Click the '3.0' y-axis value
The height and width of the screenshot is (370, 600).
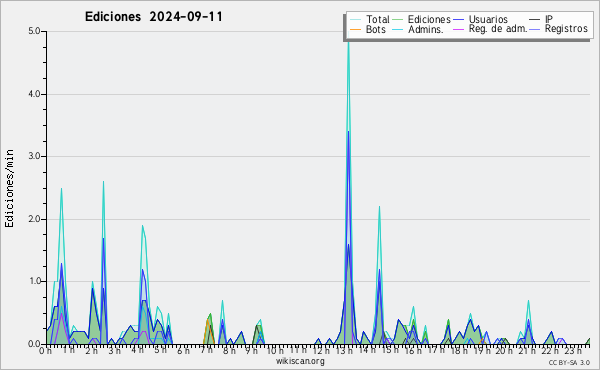pos(34,156)
